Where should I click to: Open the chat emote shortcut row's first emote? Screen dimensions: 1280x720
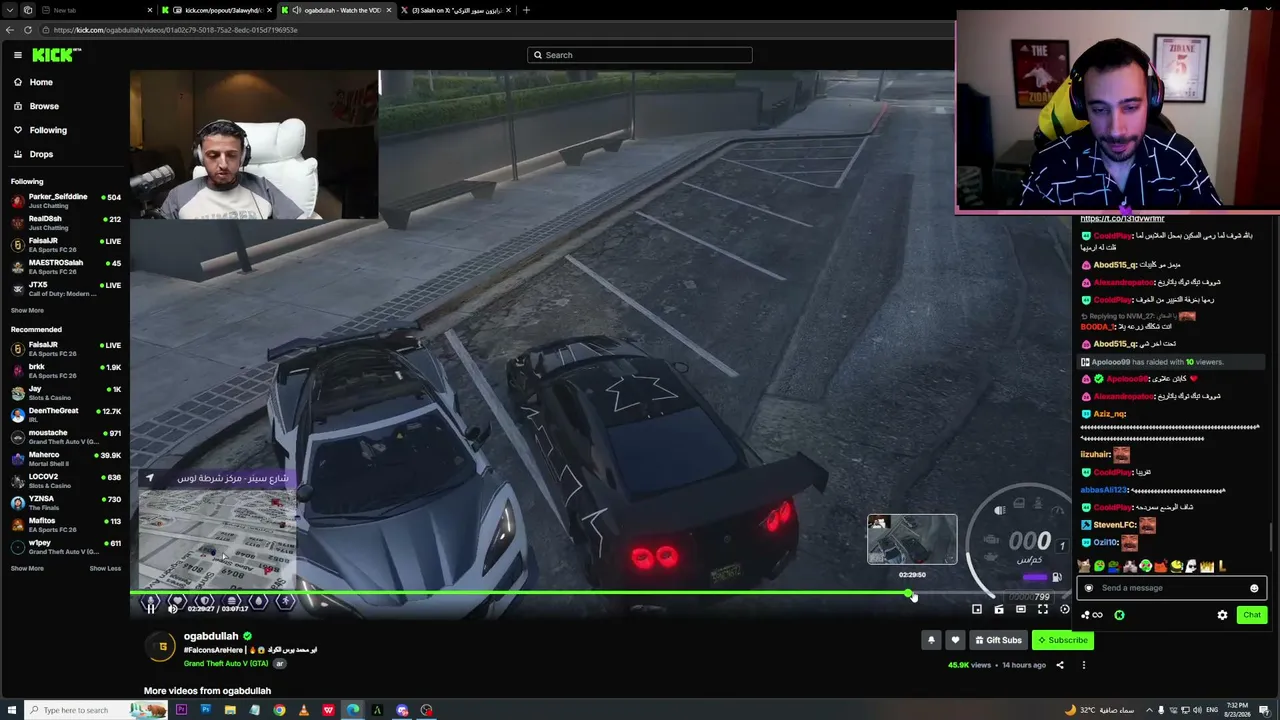(x=1085, y=566)
